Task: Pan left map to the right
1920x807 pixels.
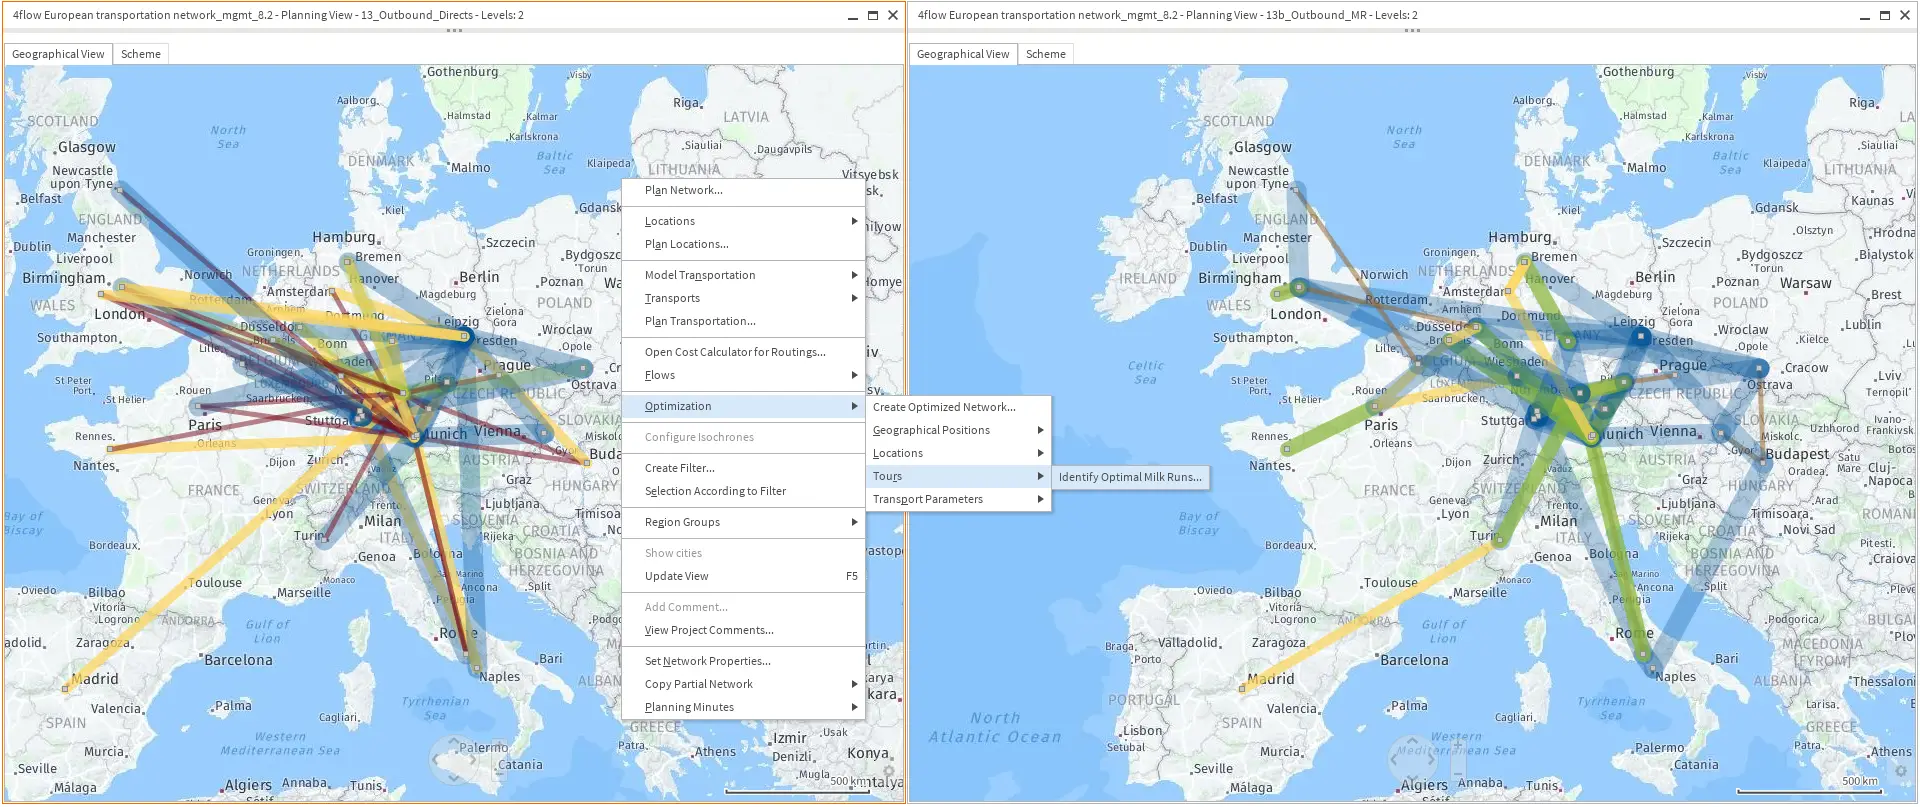Action: click(472, 760)
